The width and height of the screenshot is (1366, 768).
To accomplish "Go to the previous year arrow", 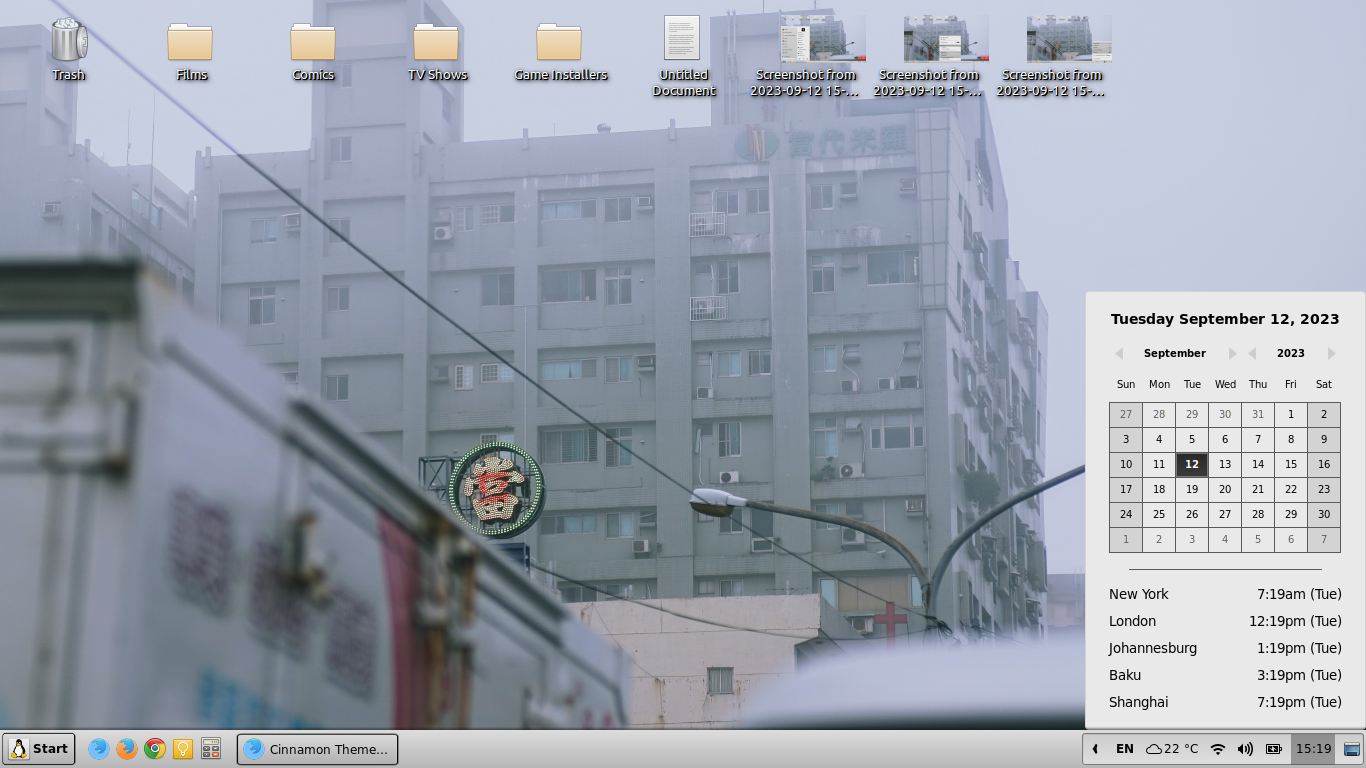I will pyautogui.click(x=1252, y=353).
